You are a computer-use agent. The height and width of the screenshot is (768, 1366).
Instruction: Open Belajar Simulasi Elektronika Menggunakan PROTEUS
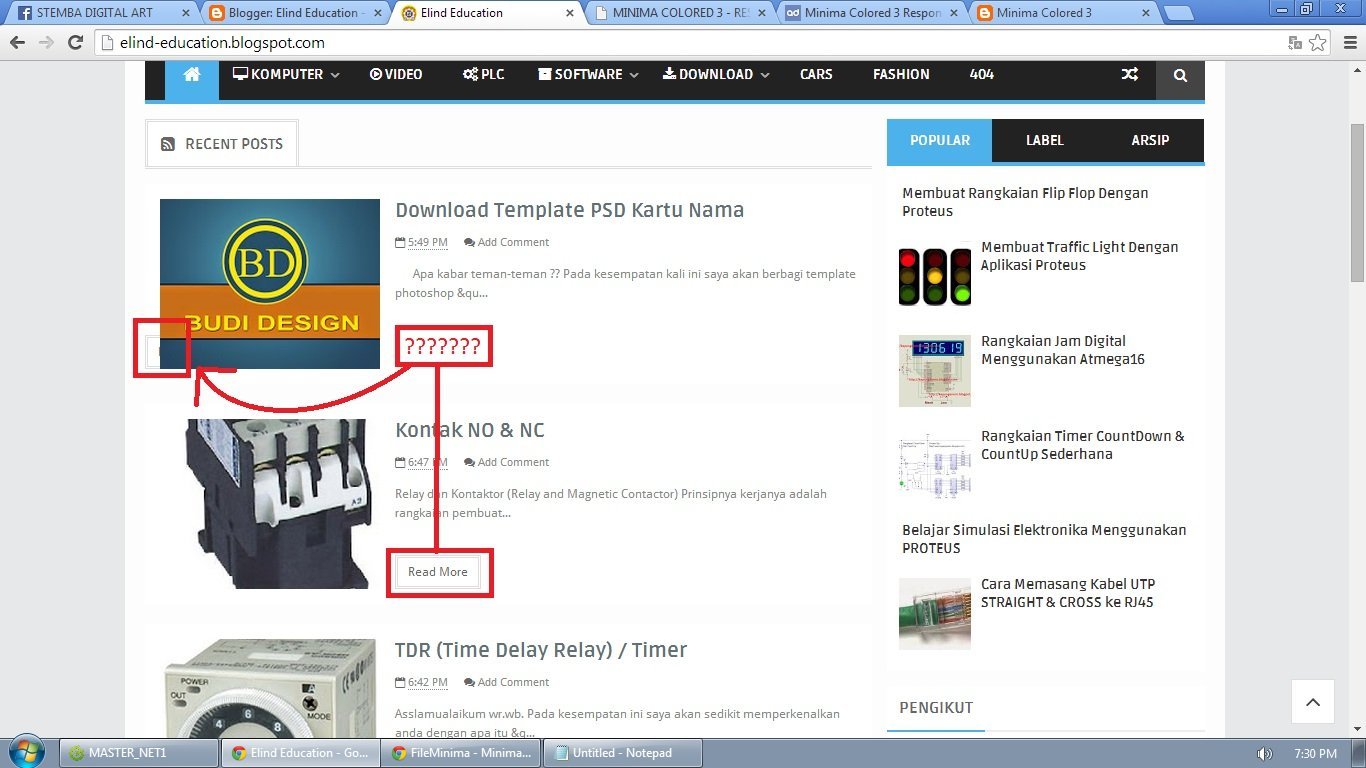click(x=1044, y=539)
